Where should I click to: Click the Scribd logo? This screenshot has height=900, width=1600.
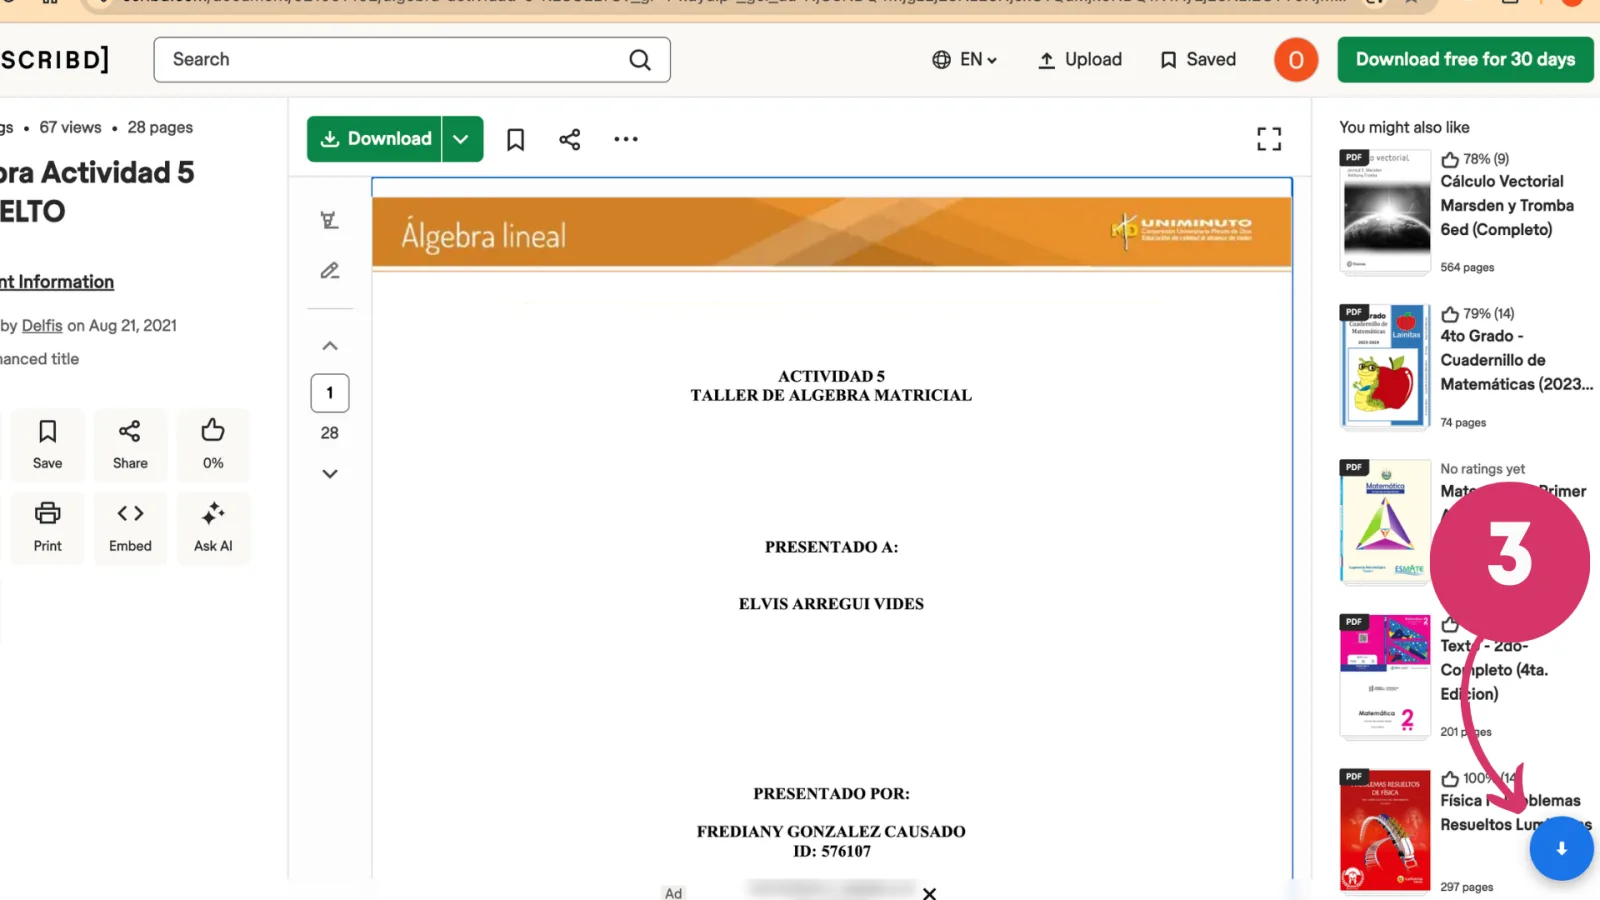[54, 60]
